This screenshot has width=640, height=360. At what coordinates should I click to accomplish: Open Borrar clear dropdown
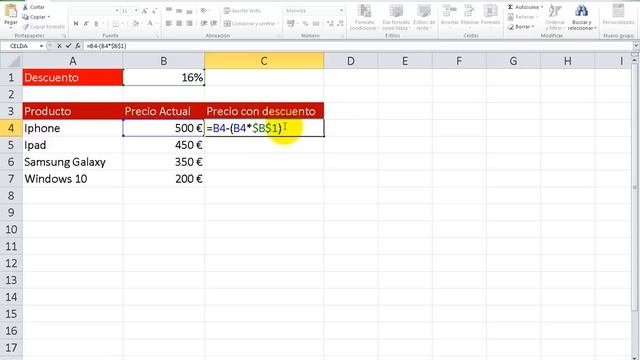click(x=521, y=27)
